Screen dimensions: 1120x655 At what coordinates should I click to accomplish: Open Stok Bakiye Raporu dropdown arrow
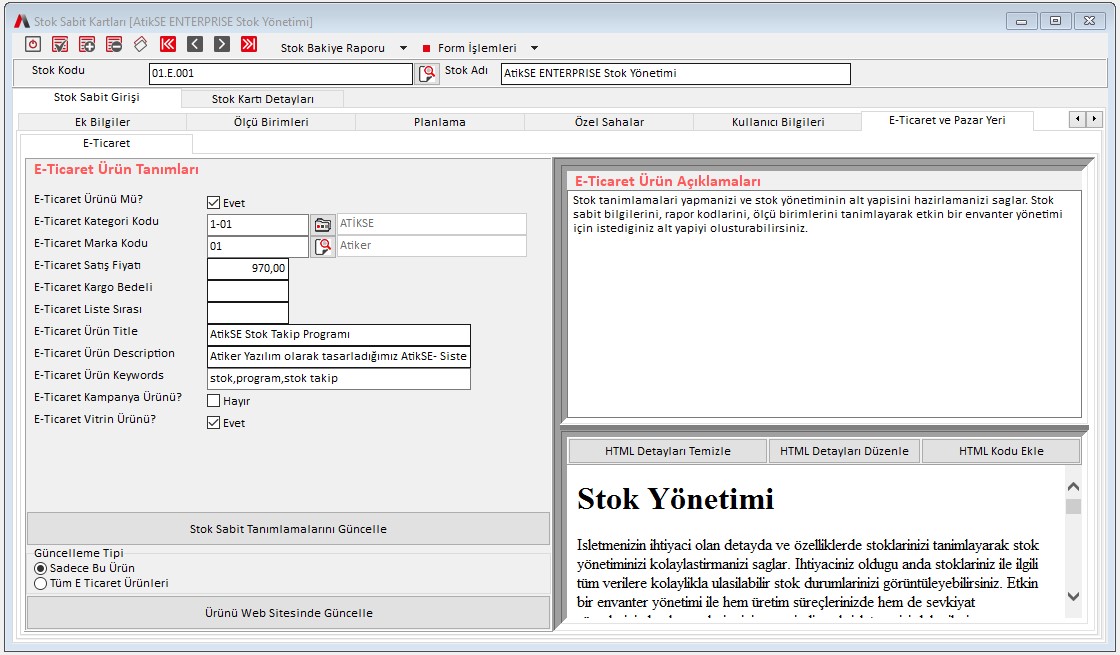coord(403,49)
